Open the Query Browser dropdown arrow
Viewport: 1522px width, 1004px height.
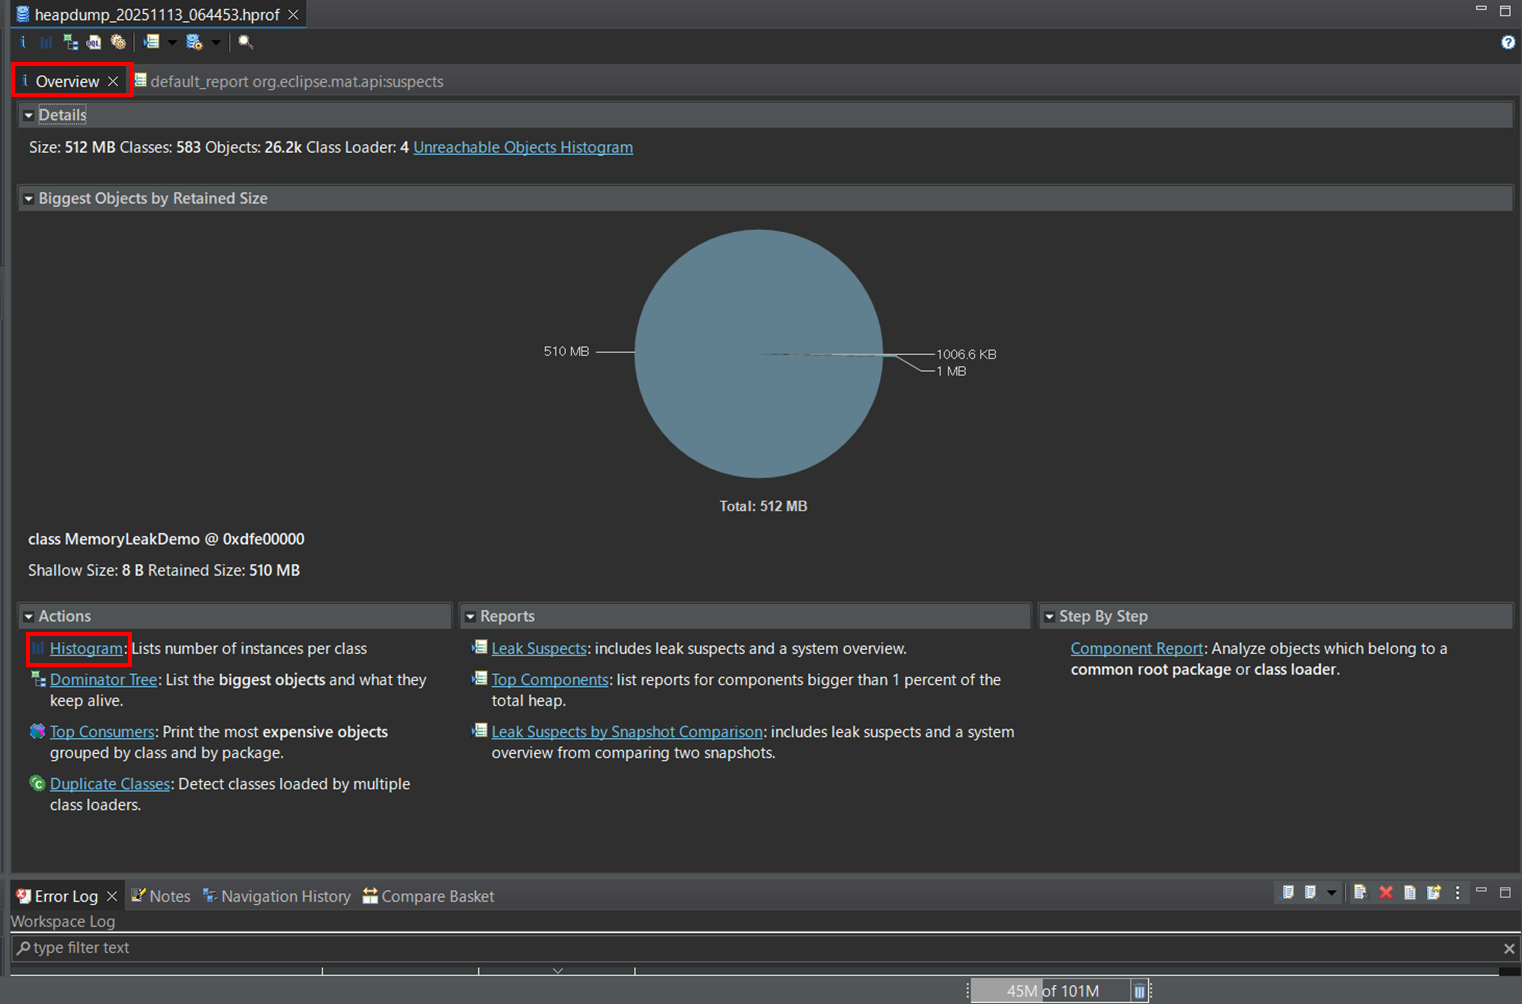pos(216,42)
